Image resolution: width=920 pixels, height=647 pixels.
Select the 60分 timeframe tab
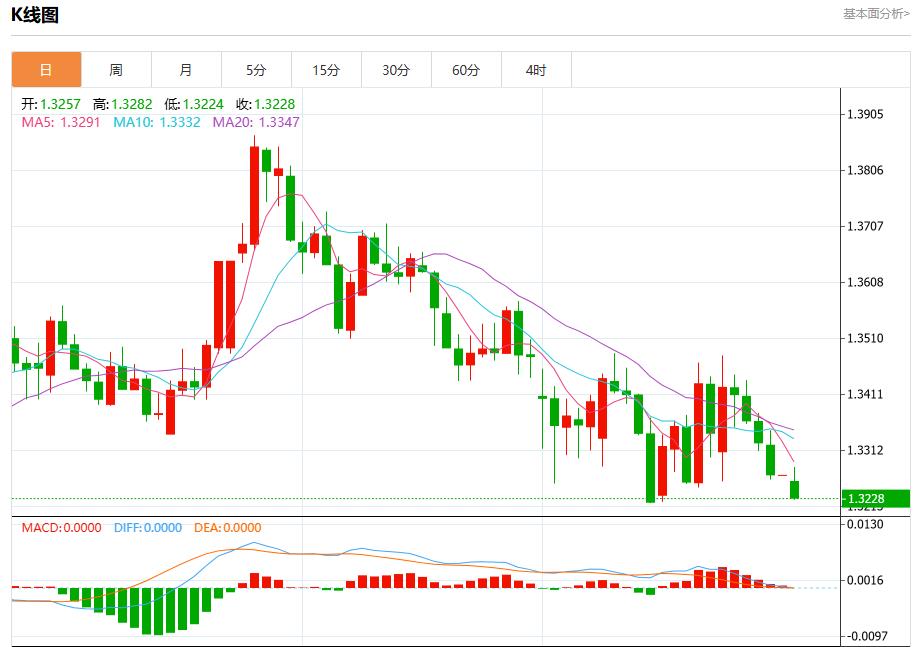click(466, 70)
